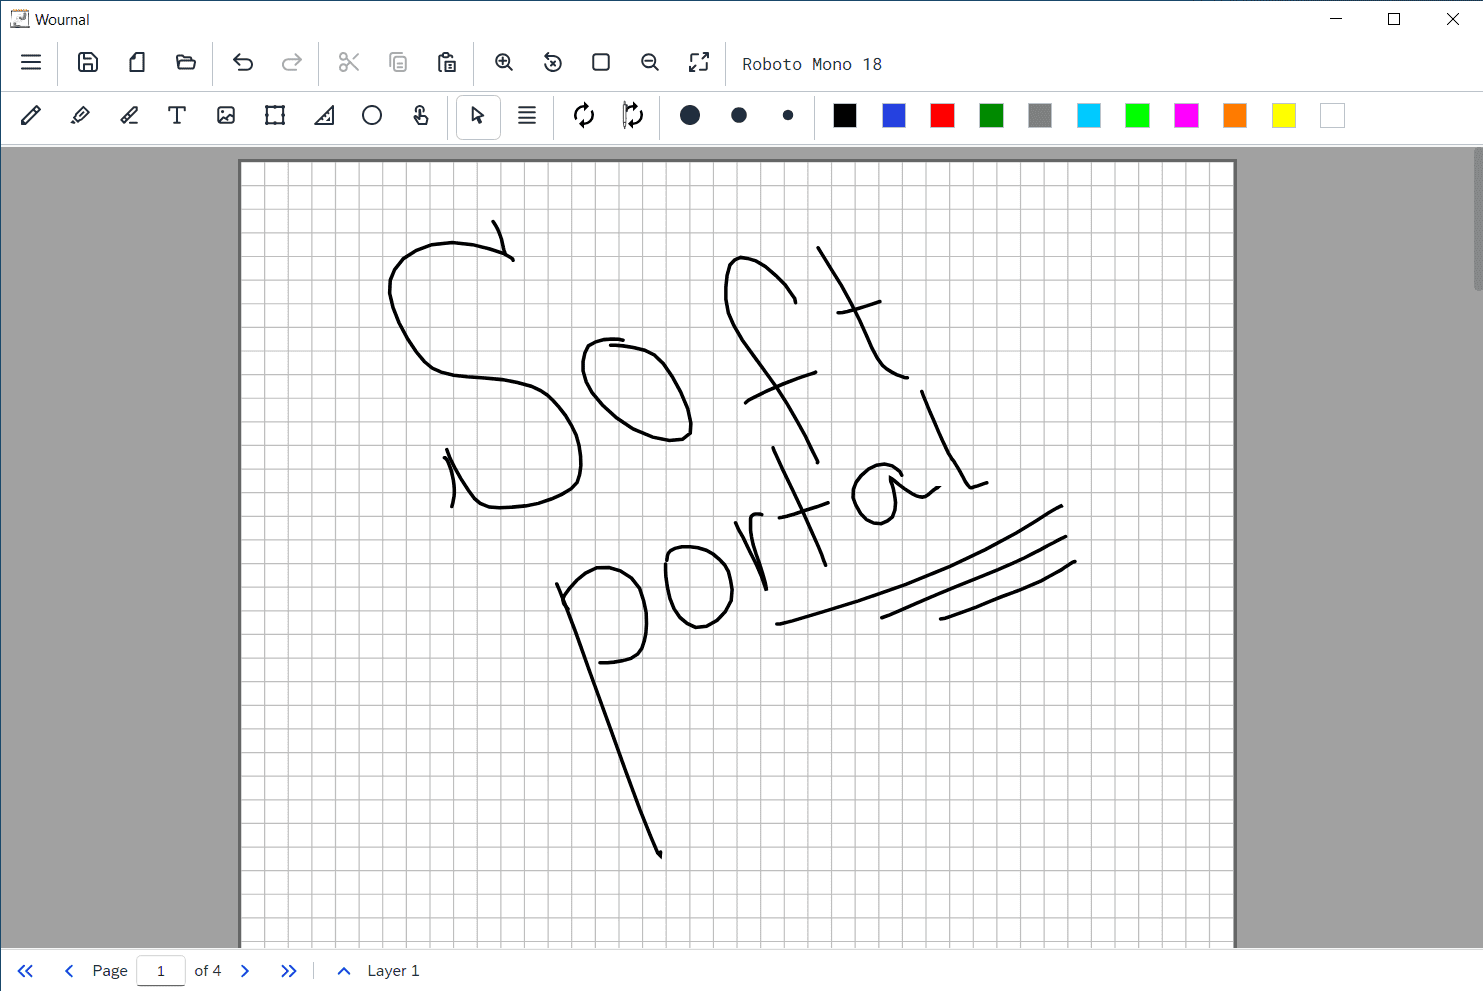Cut selection with scissors icon

click(349, 63)
